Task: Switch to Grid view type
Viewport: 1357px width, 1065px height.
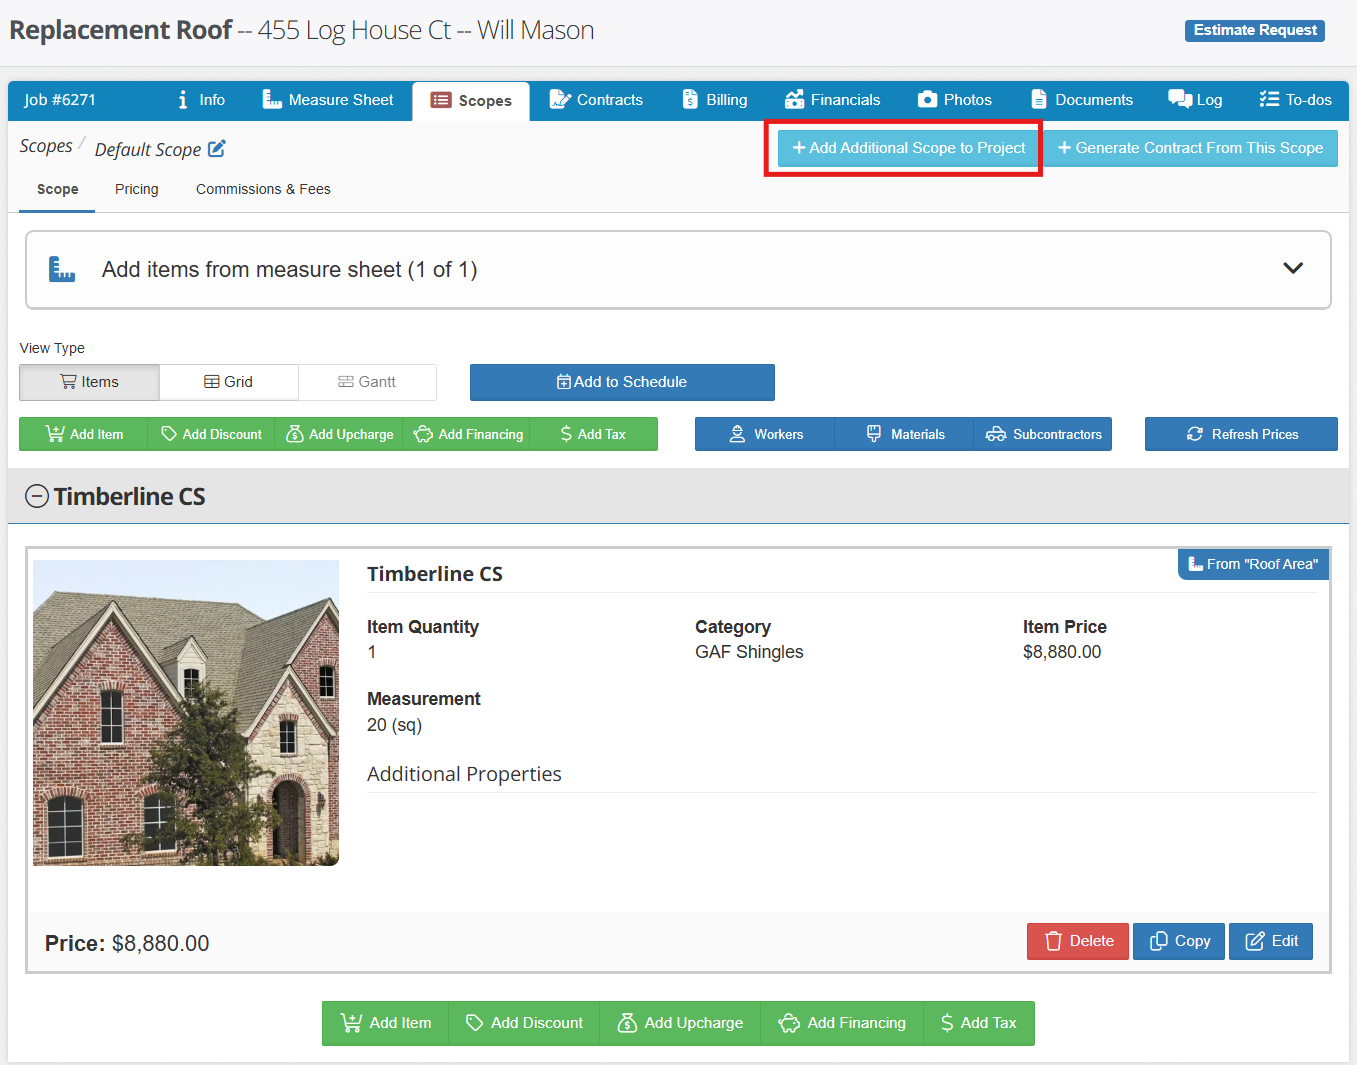Action: tap(229, 382)
